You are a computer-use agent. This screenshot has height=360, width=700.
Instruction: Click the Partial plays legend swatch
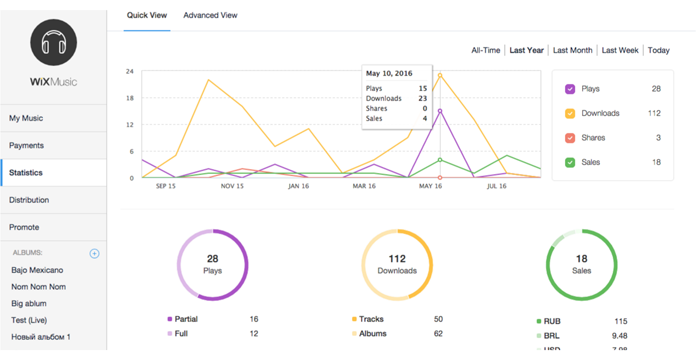coord(170,319)
